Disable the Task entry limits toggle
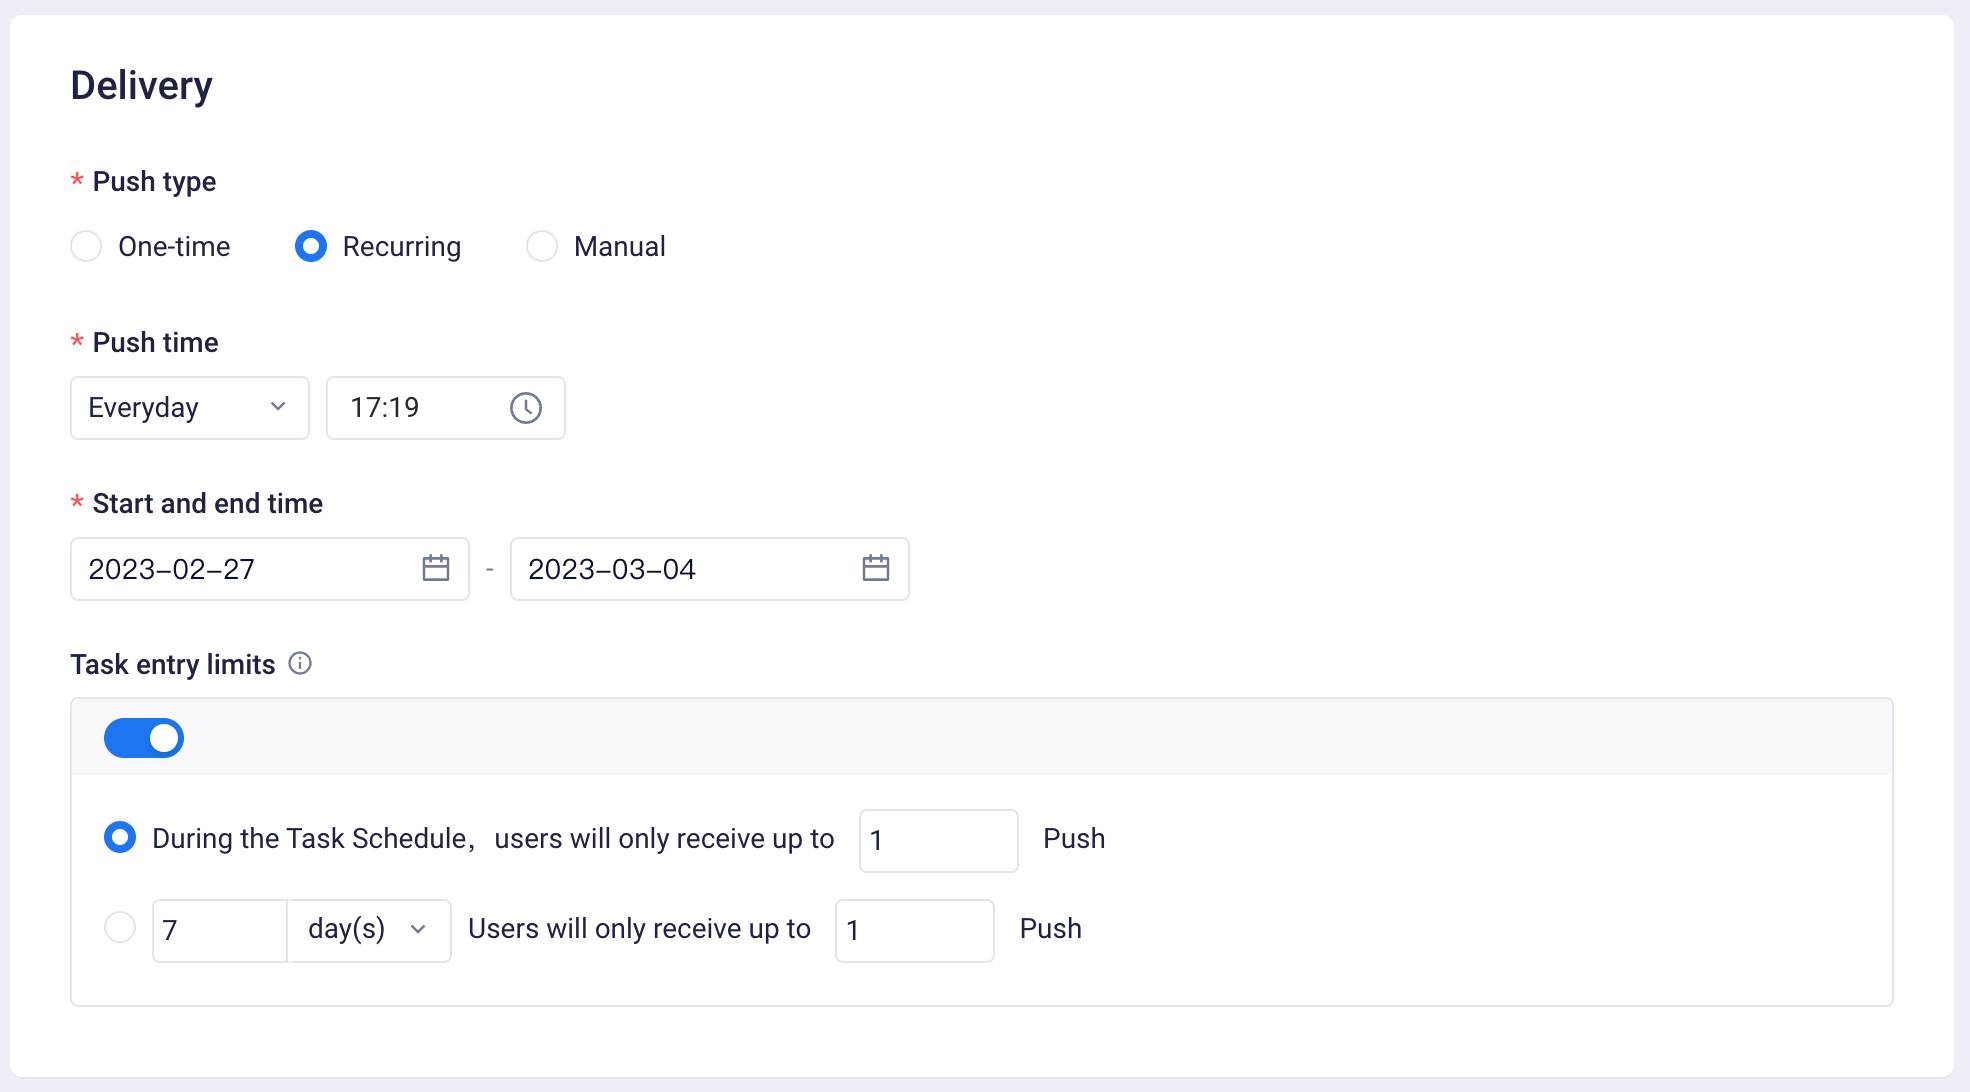This screenshot has height=1092, width=1970. coord(144,738)
